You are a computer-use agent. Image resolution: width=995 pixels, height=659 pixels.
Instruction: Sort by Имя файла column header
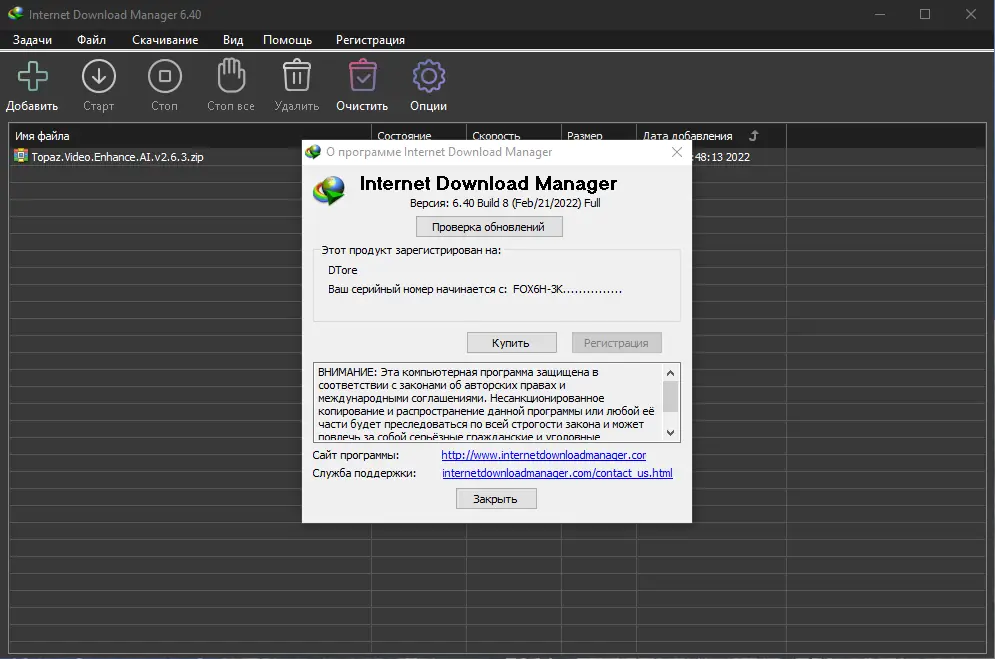(190, 136)
